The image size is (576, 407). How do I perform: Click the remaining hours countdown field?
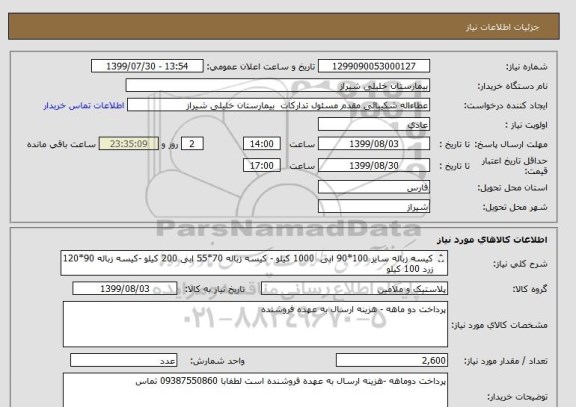(x=129, y=144)
